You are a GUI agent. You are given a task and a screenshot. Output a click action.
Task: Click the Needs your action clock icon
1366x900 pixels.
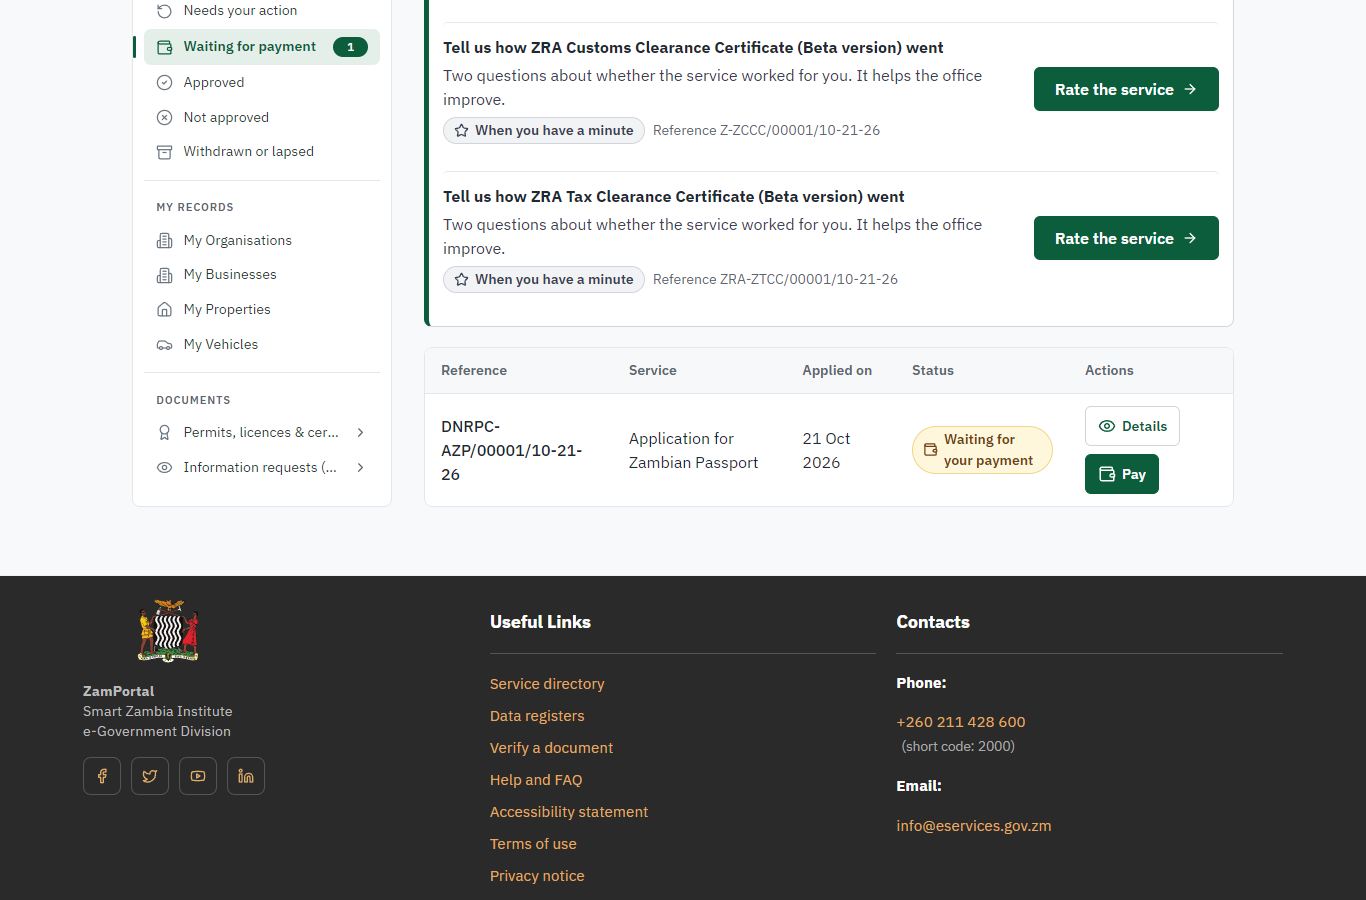click(x=165, y=11)
